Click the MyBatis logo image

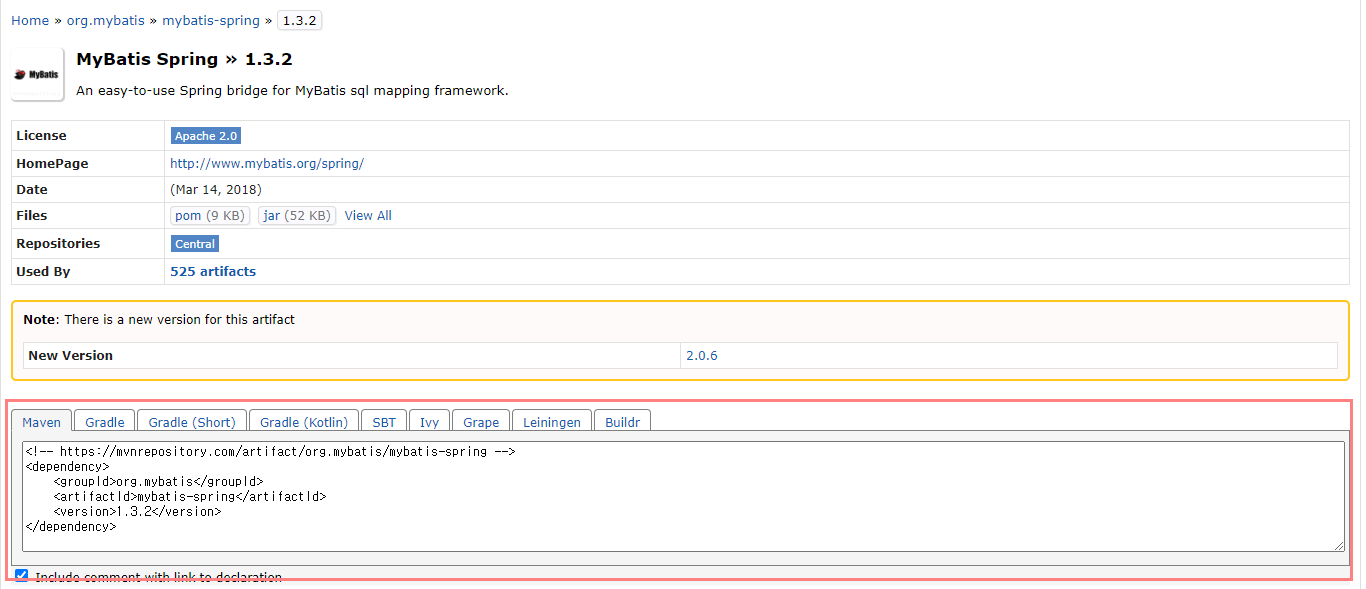tap(38, 74)
